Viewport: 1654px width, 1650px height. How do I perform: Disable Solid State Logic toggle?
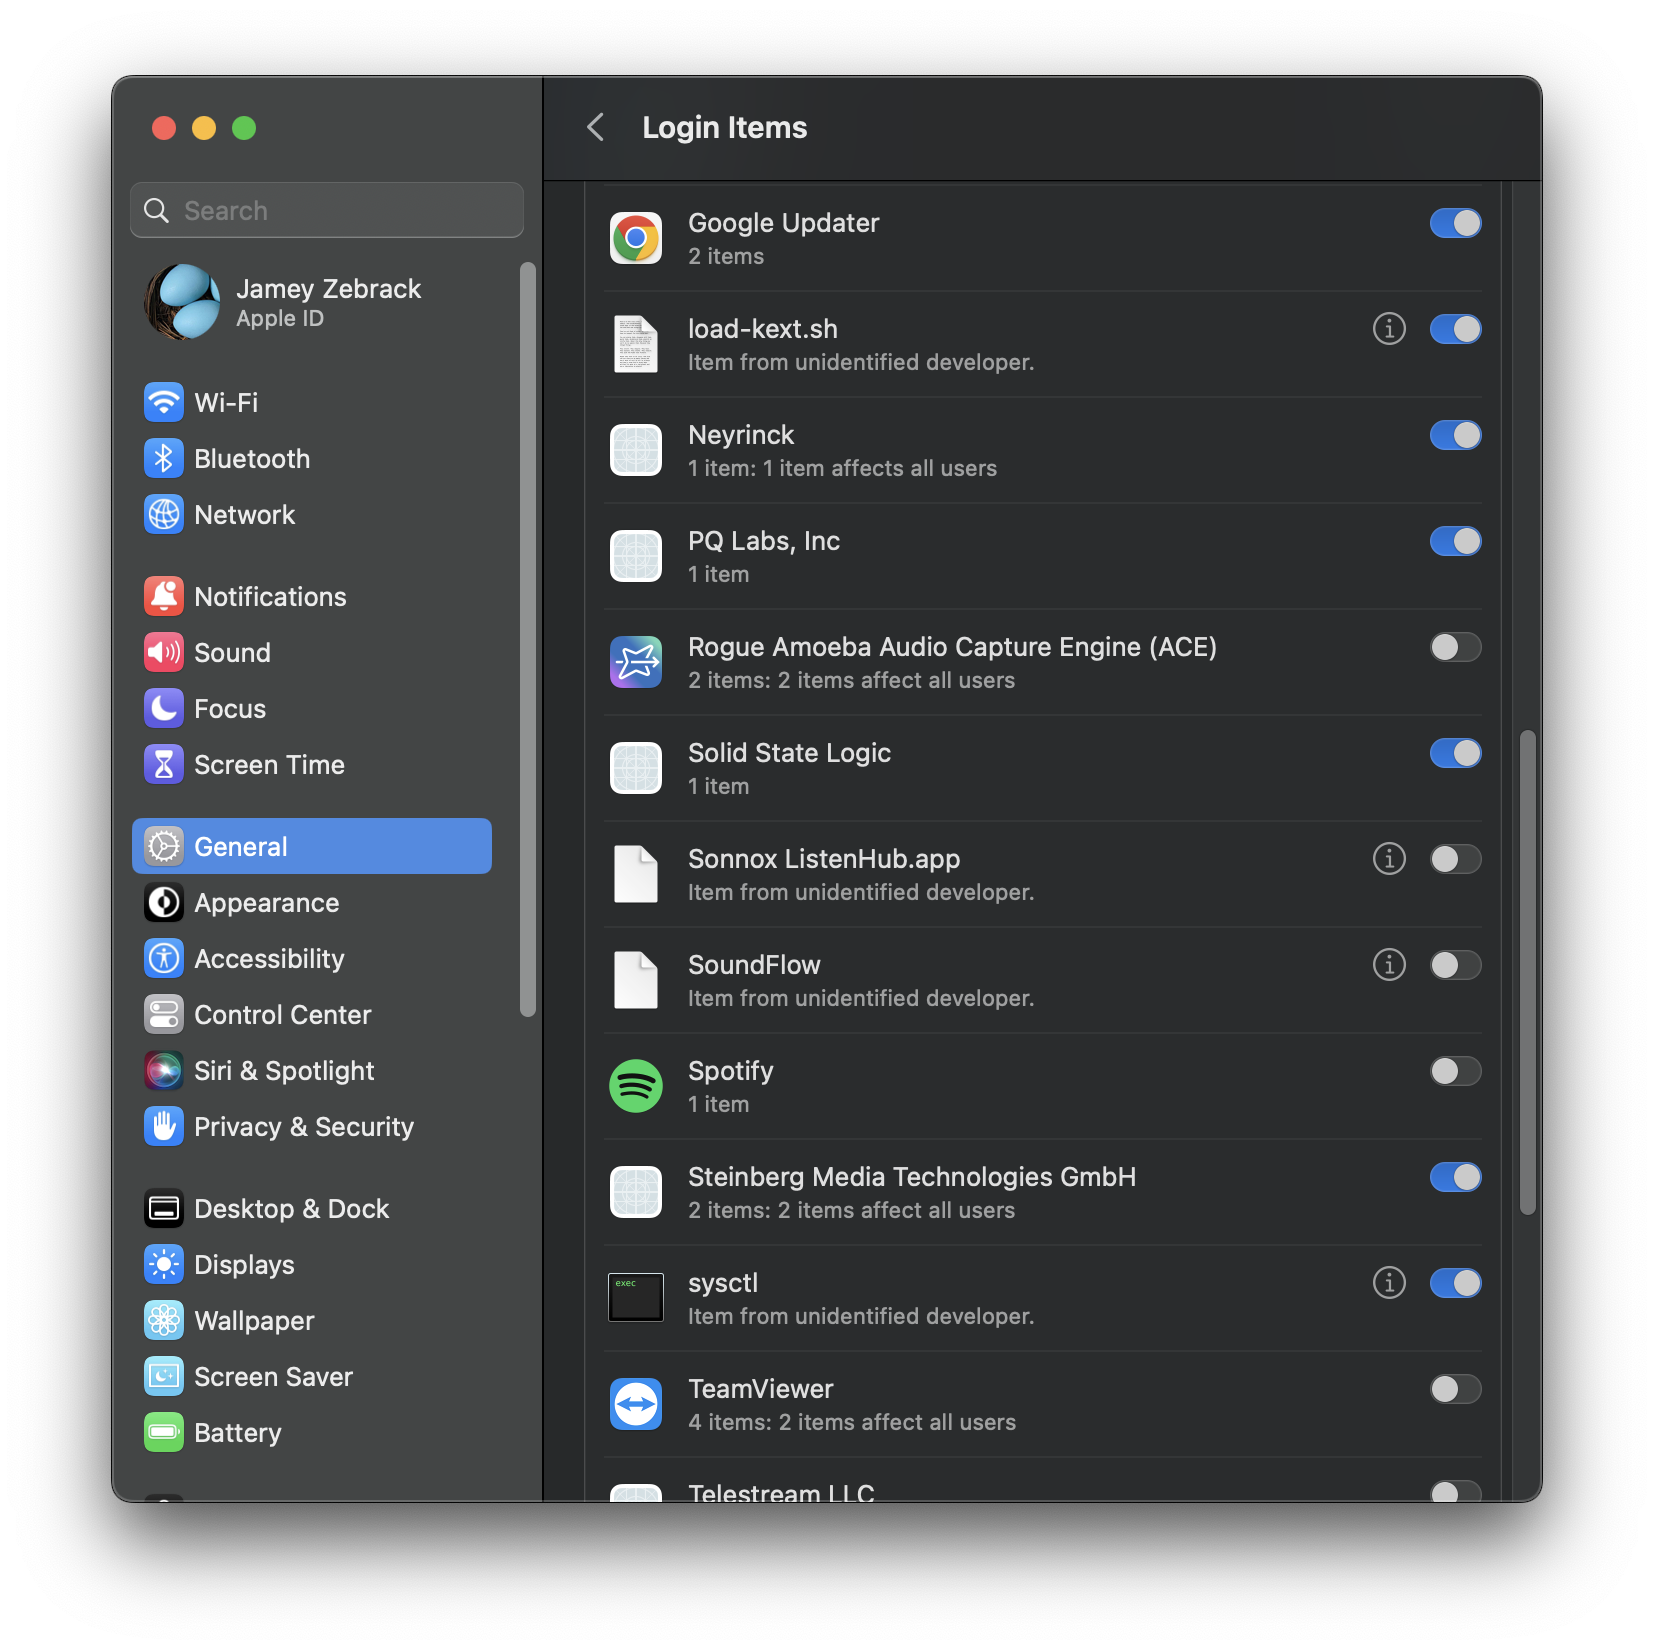point(1455,753)
